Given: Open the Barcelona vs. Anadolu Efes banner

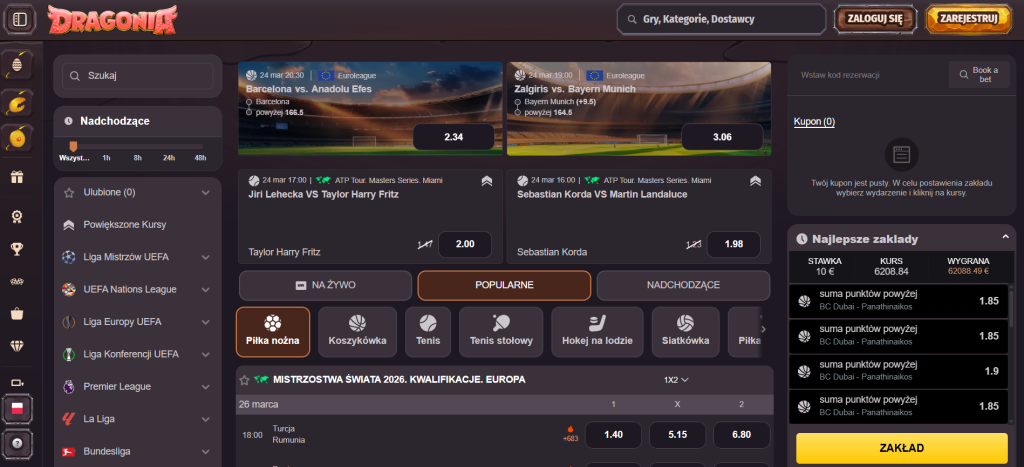Looking at the screenshot, I should pos(370,108).
